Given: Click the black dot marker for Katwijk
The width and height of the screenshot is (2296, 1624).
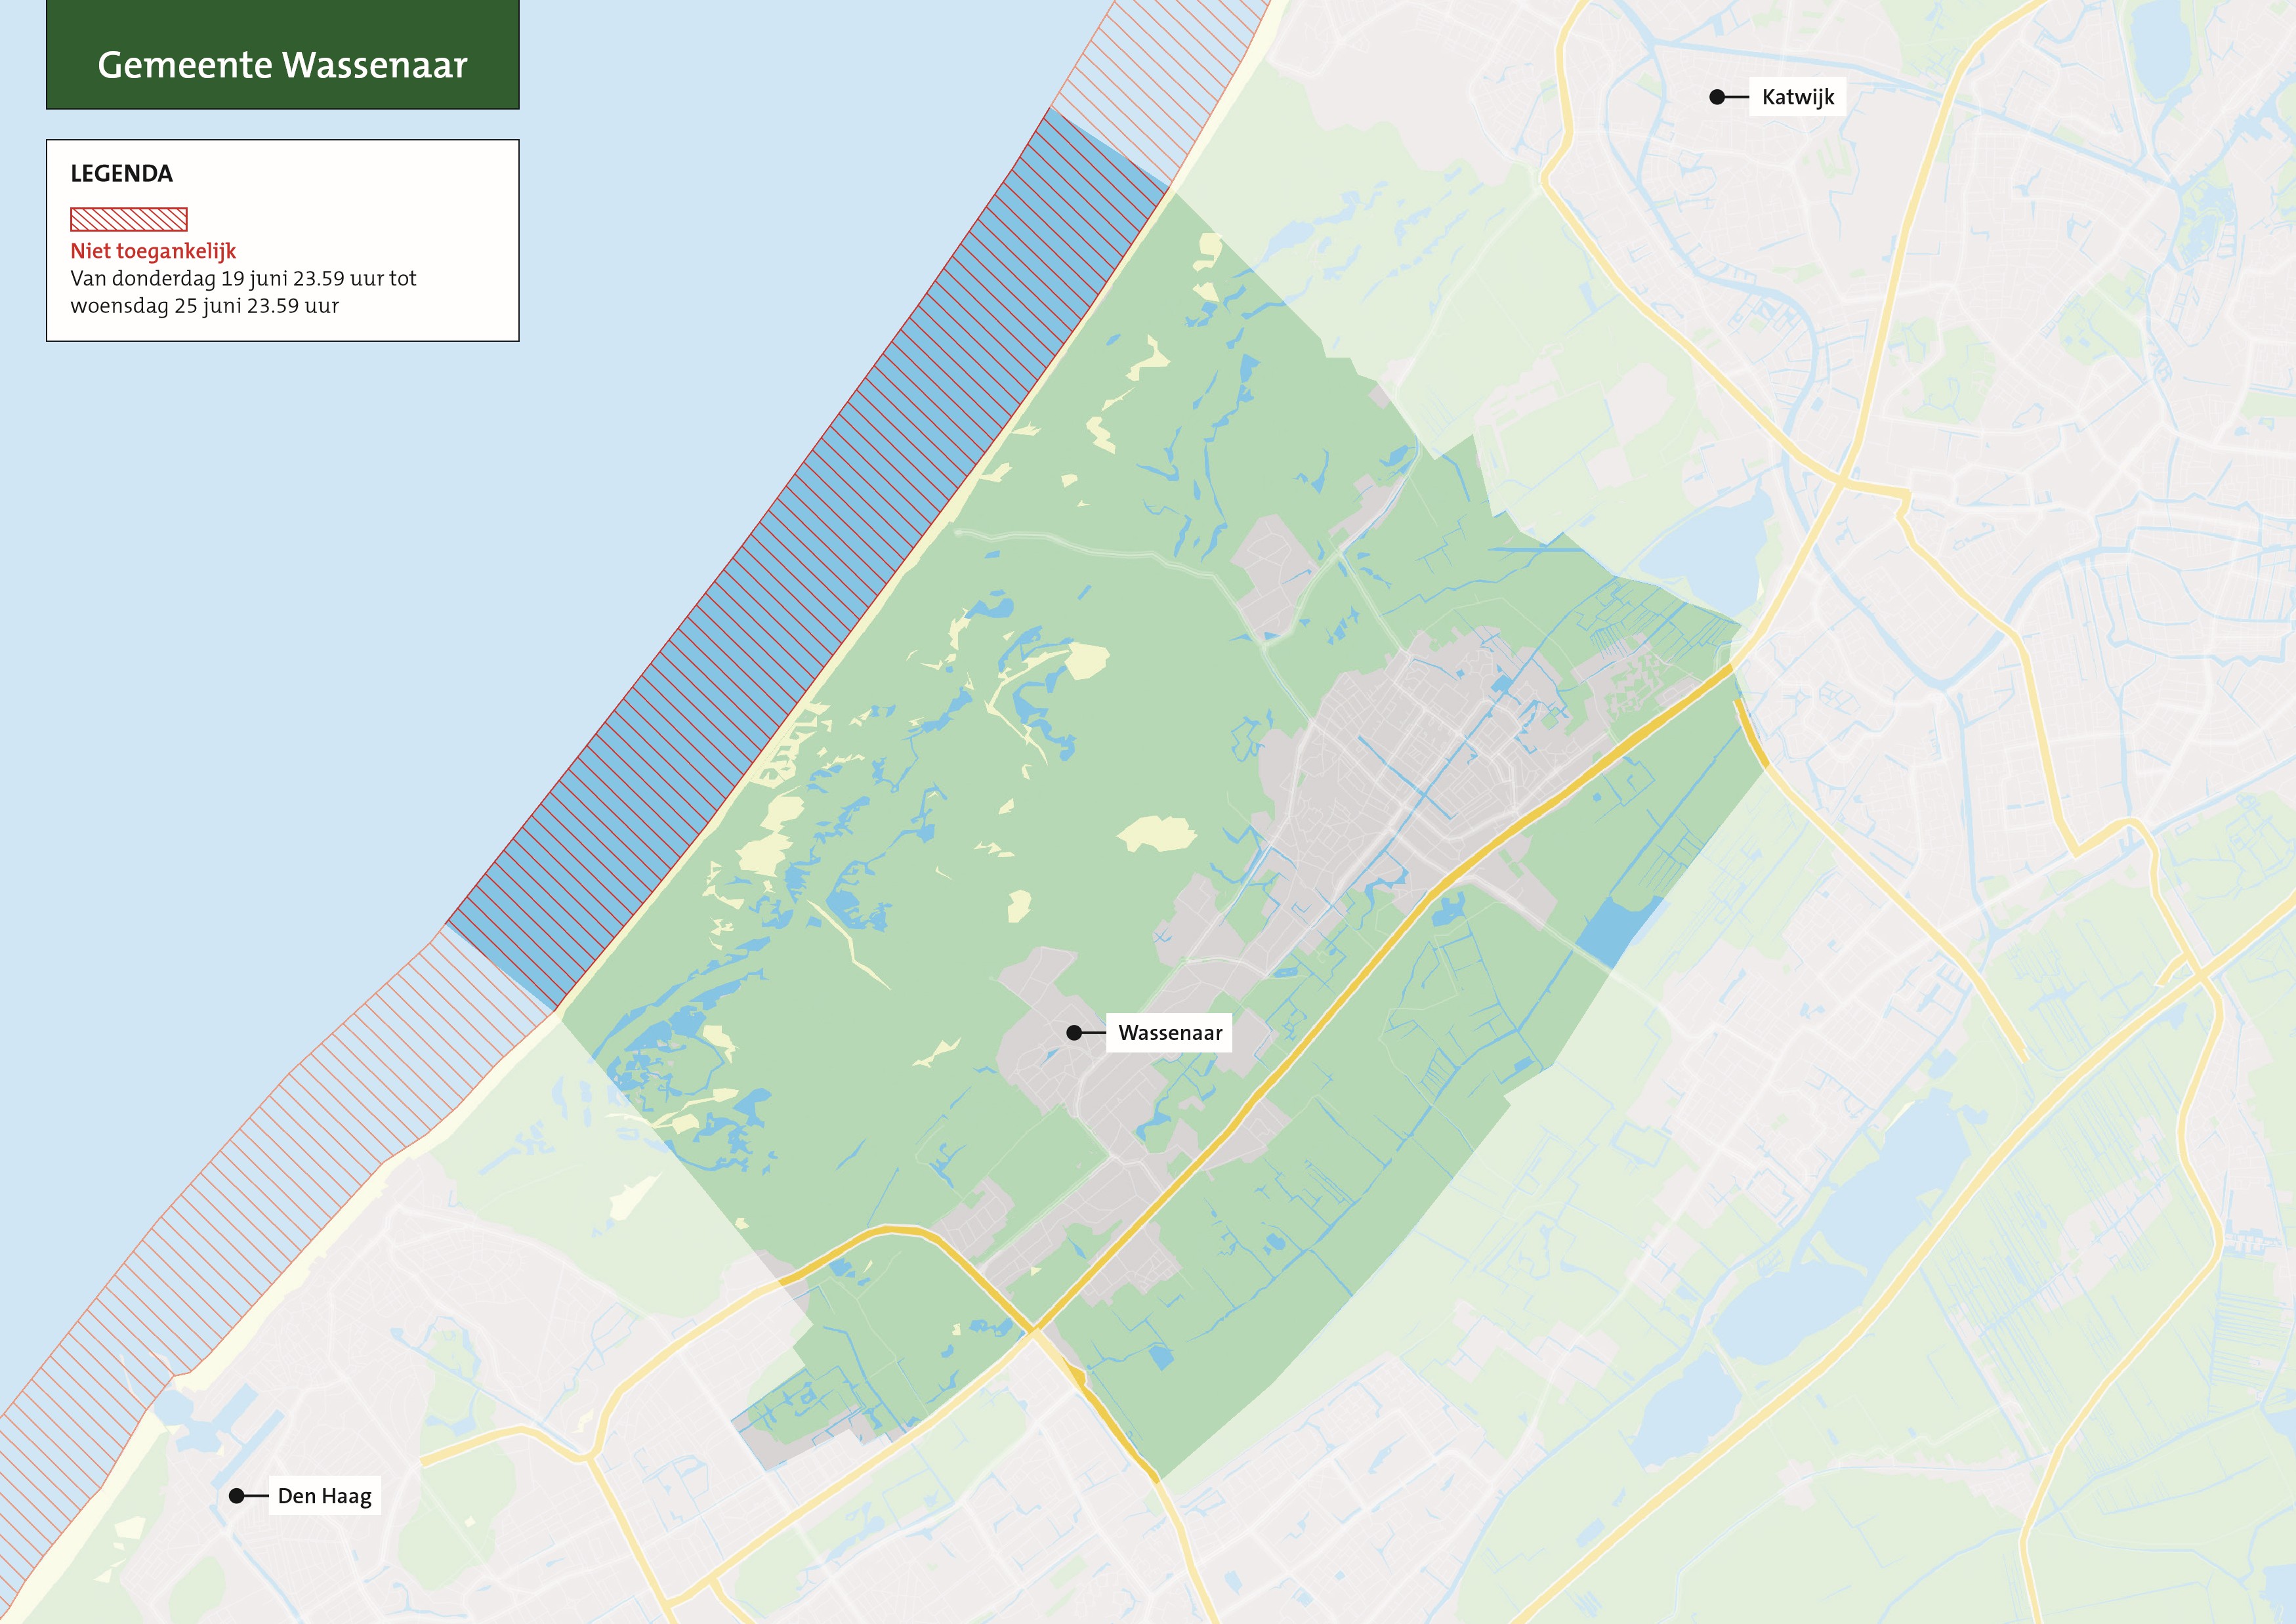Looking at the screenshot, I should [1717, 97].
